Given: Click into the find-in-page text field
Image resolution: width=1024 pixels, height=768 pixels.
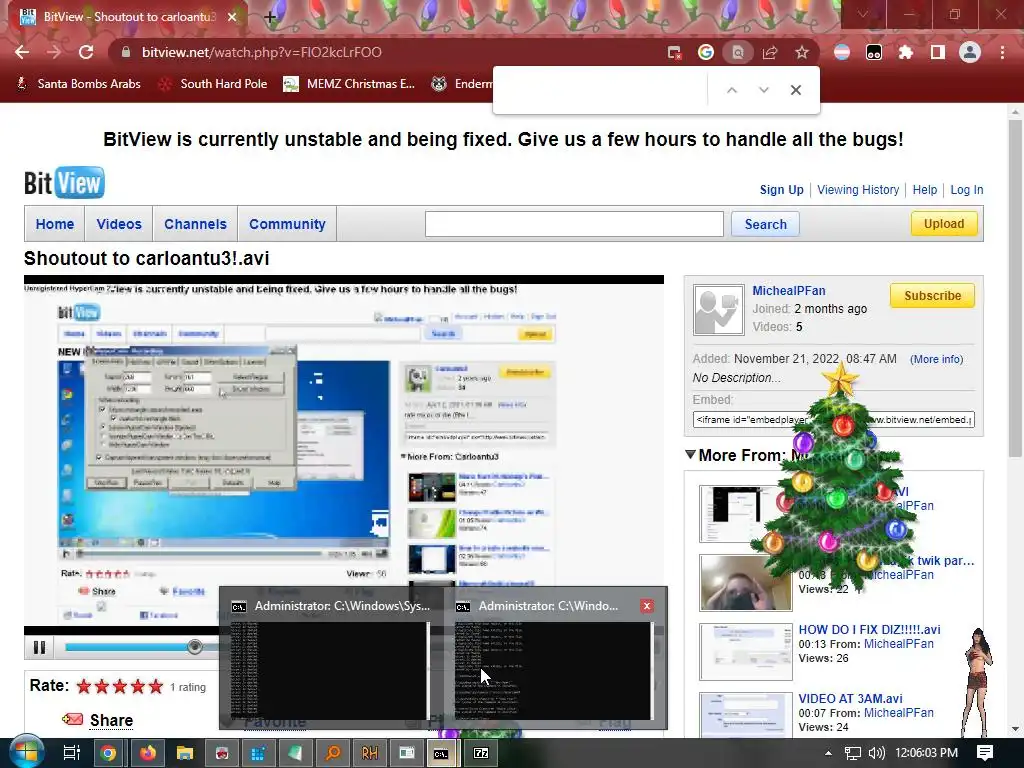Looking at the screenshot, I should coord(602,90).
